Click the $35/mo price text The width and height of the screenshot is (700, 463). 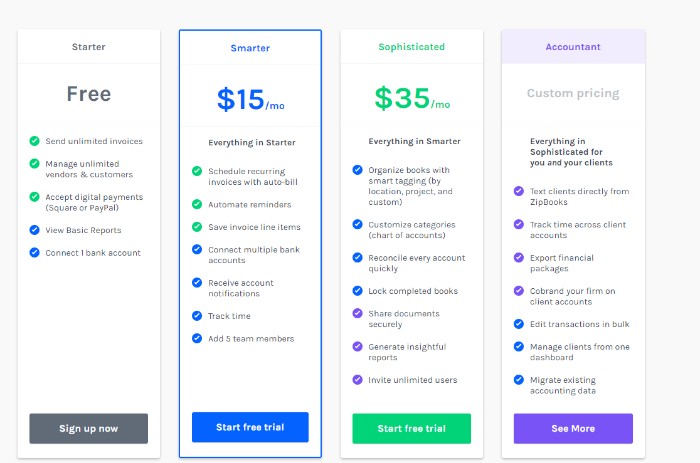(x=411, y=99)
